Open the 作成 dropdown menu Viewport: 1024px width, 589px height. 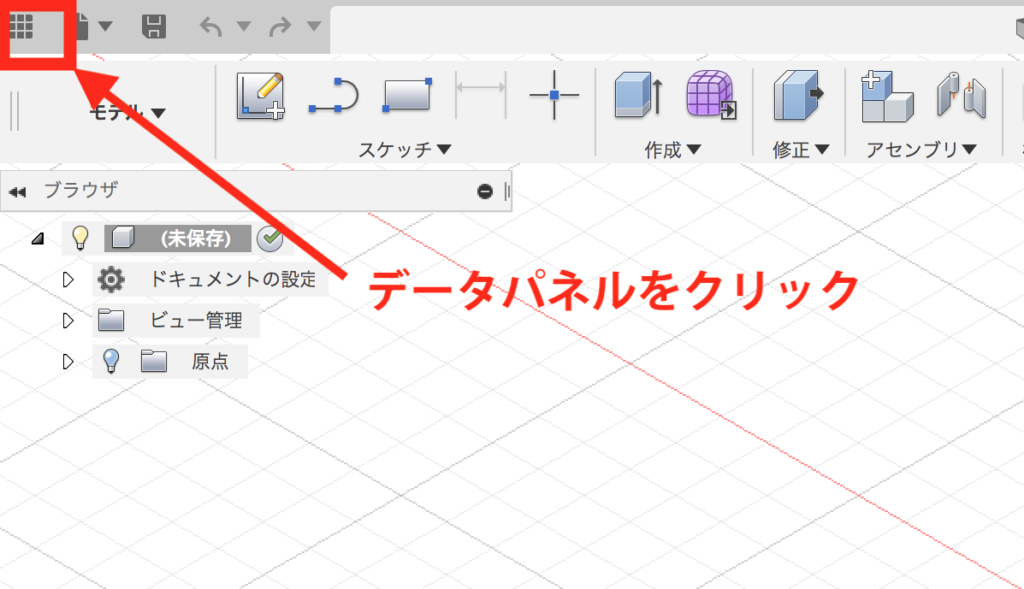pos(672,149)
